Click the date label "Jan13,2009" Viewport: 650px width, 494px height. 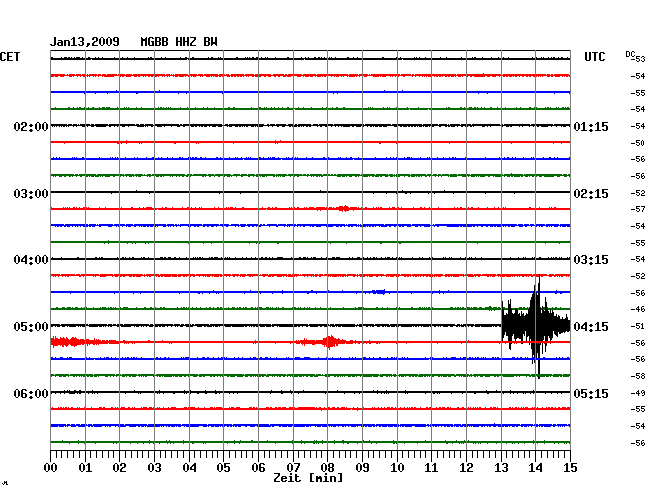coord(85,42)
